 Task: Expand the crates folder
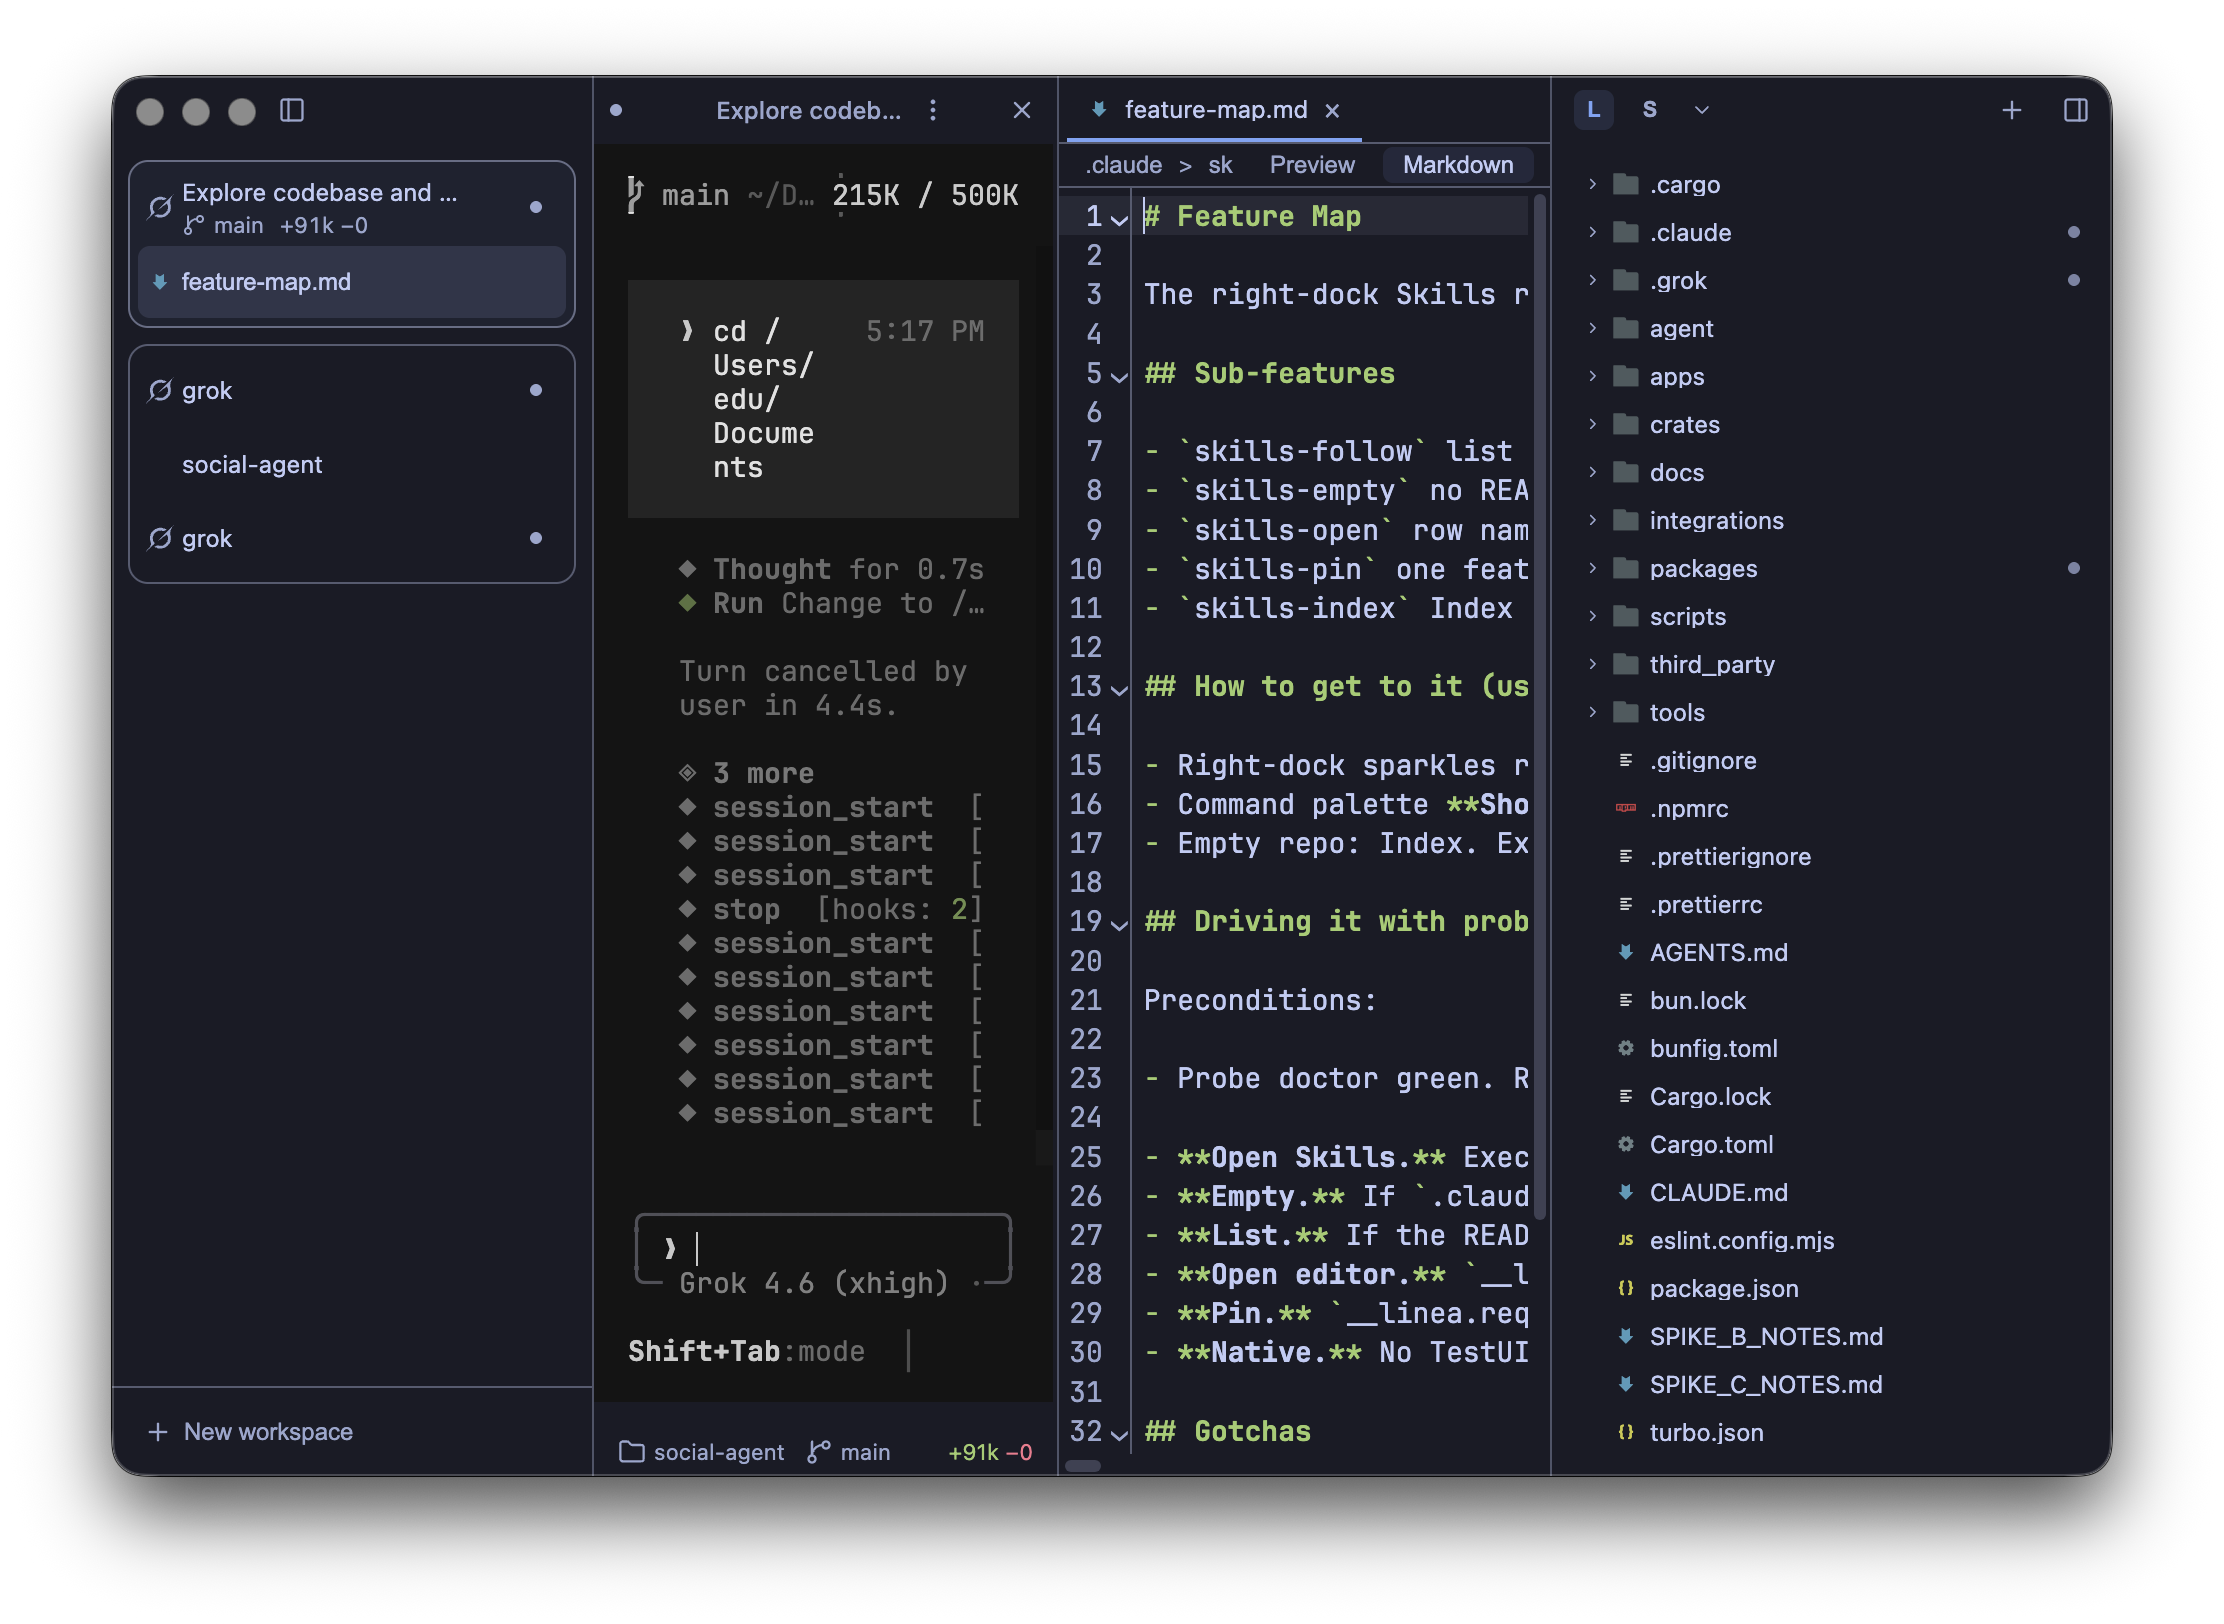point(1592,424)
